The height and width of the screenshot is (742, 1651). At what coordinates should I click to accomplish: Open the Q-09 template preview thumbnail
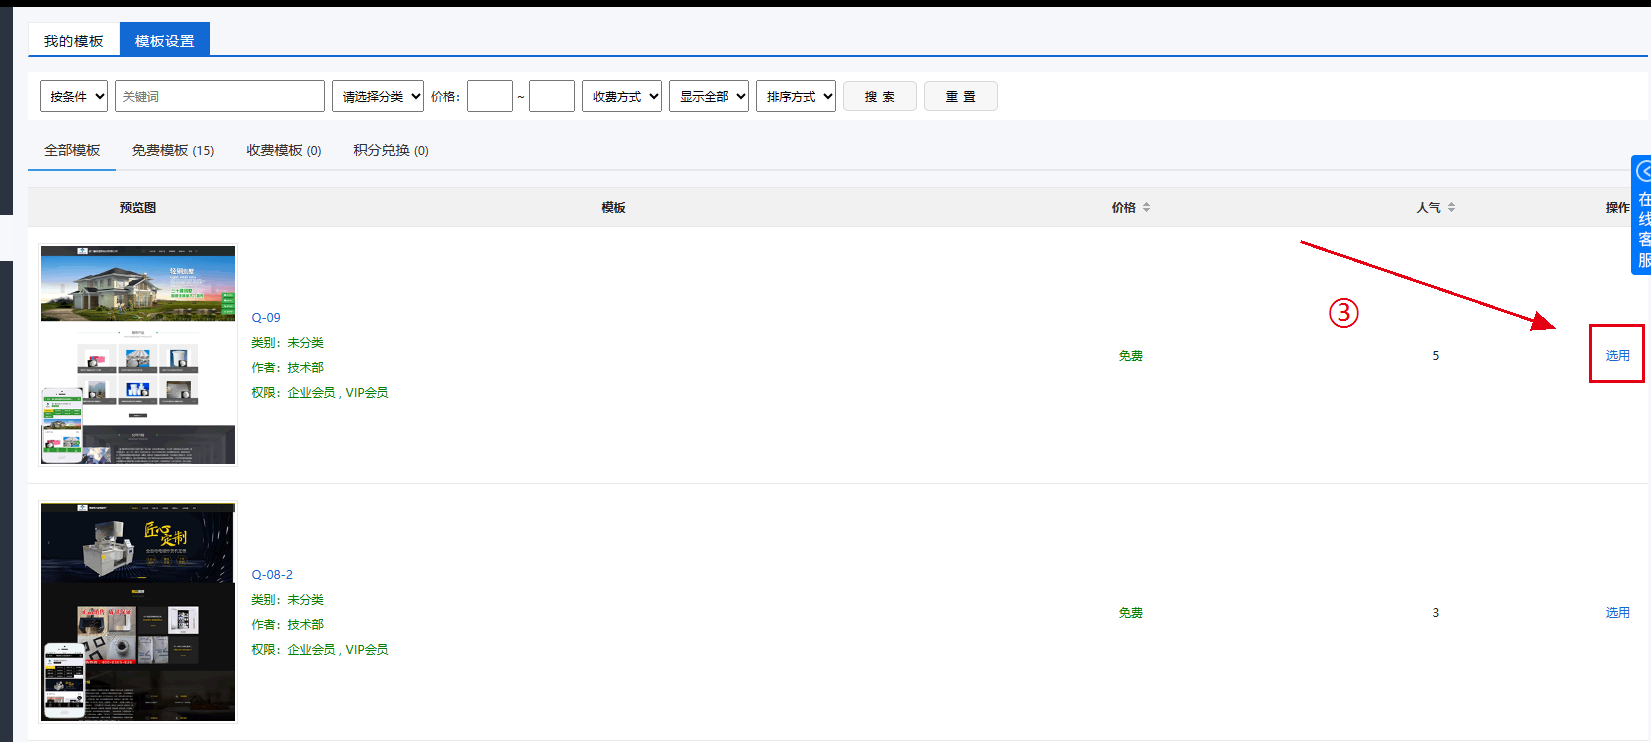(138, 355)
